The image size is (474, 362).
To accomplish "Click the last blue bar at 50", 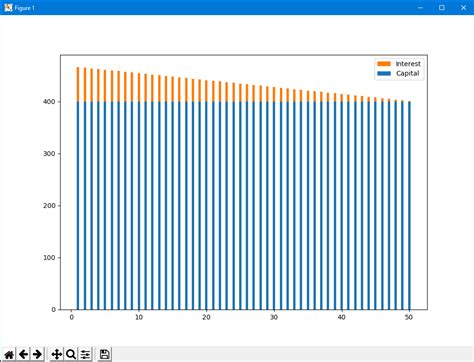I will click(409, 206).
